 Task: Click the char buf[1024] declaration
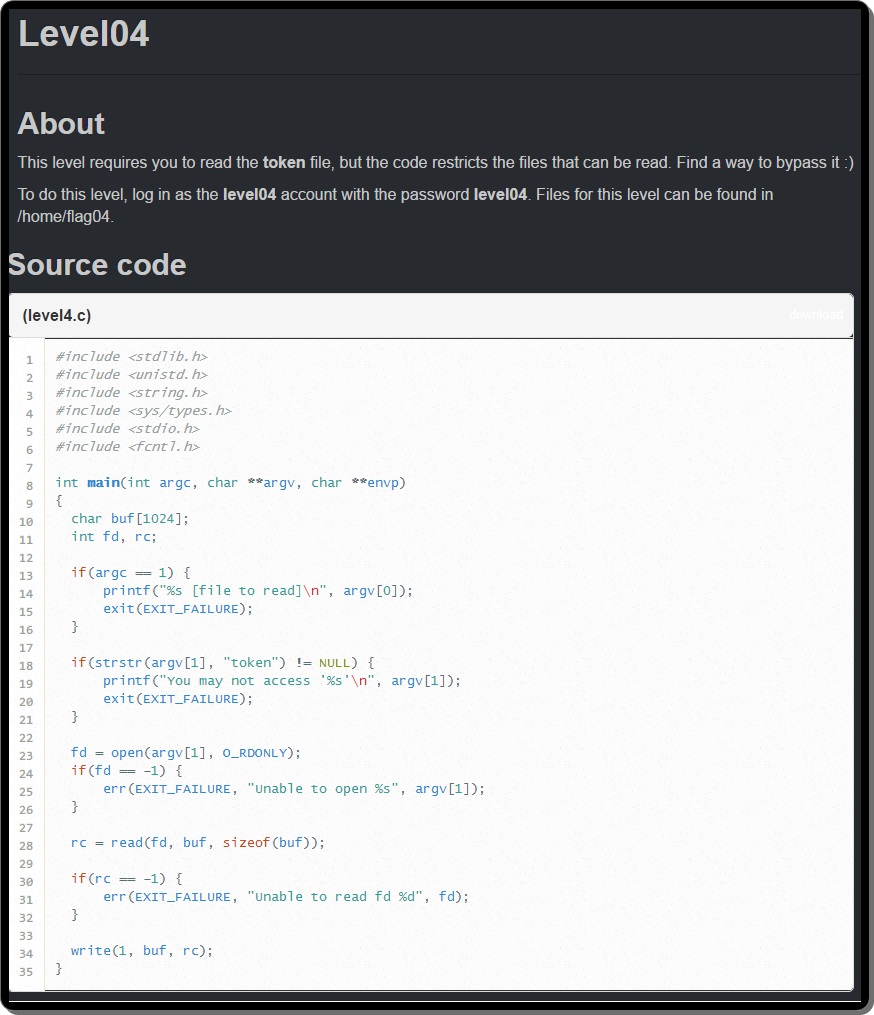pyautogui.click(x=130, y=519)
